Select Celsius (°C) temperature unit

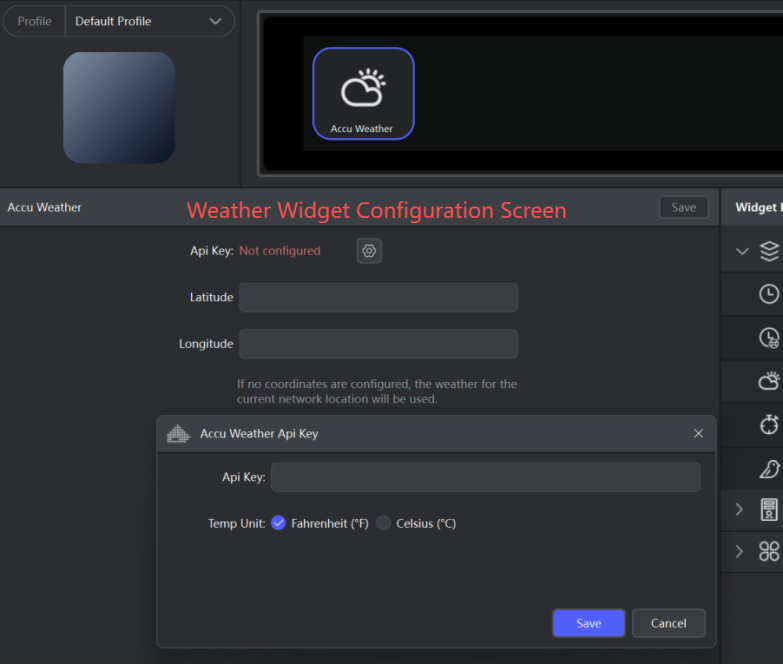383,523
